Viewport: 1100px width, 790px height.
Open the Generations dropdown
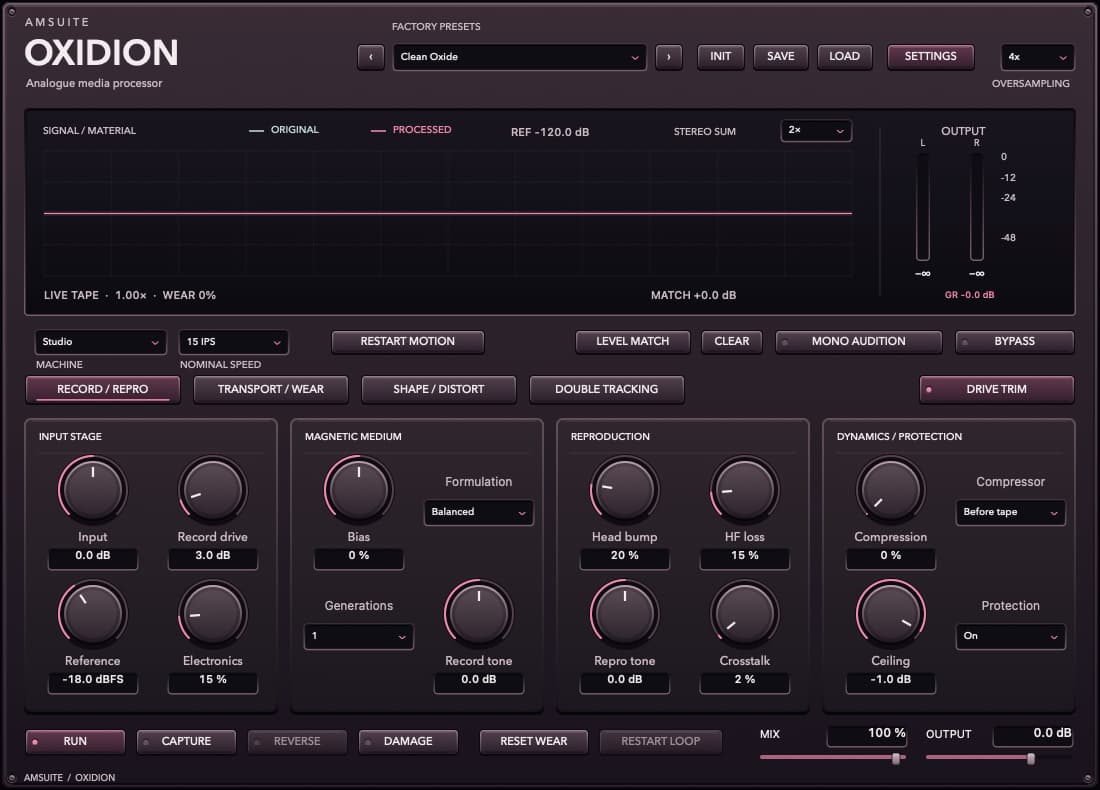coord(358,636)
